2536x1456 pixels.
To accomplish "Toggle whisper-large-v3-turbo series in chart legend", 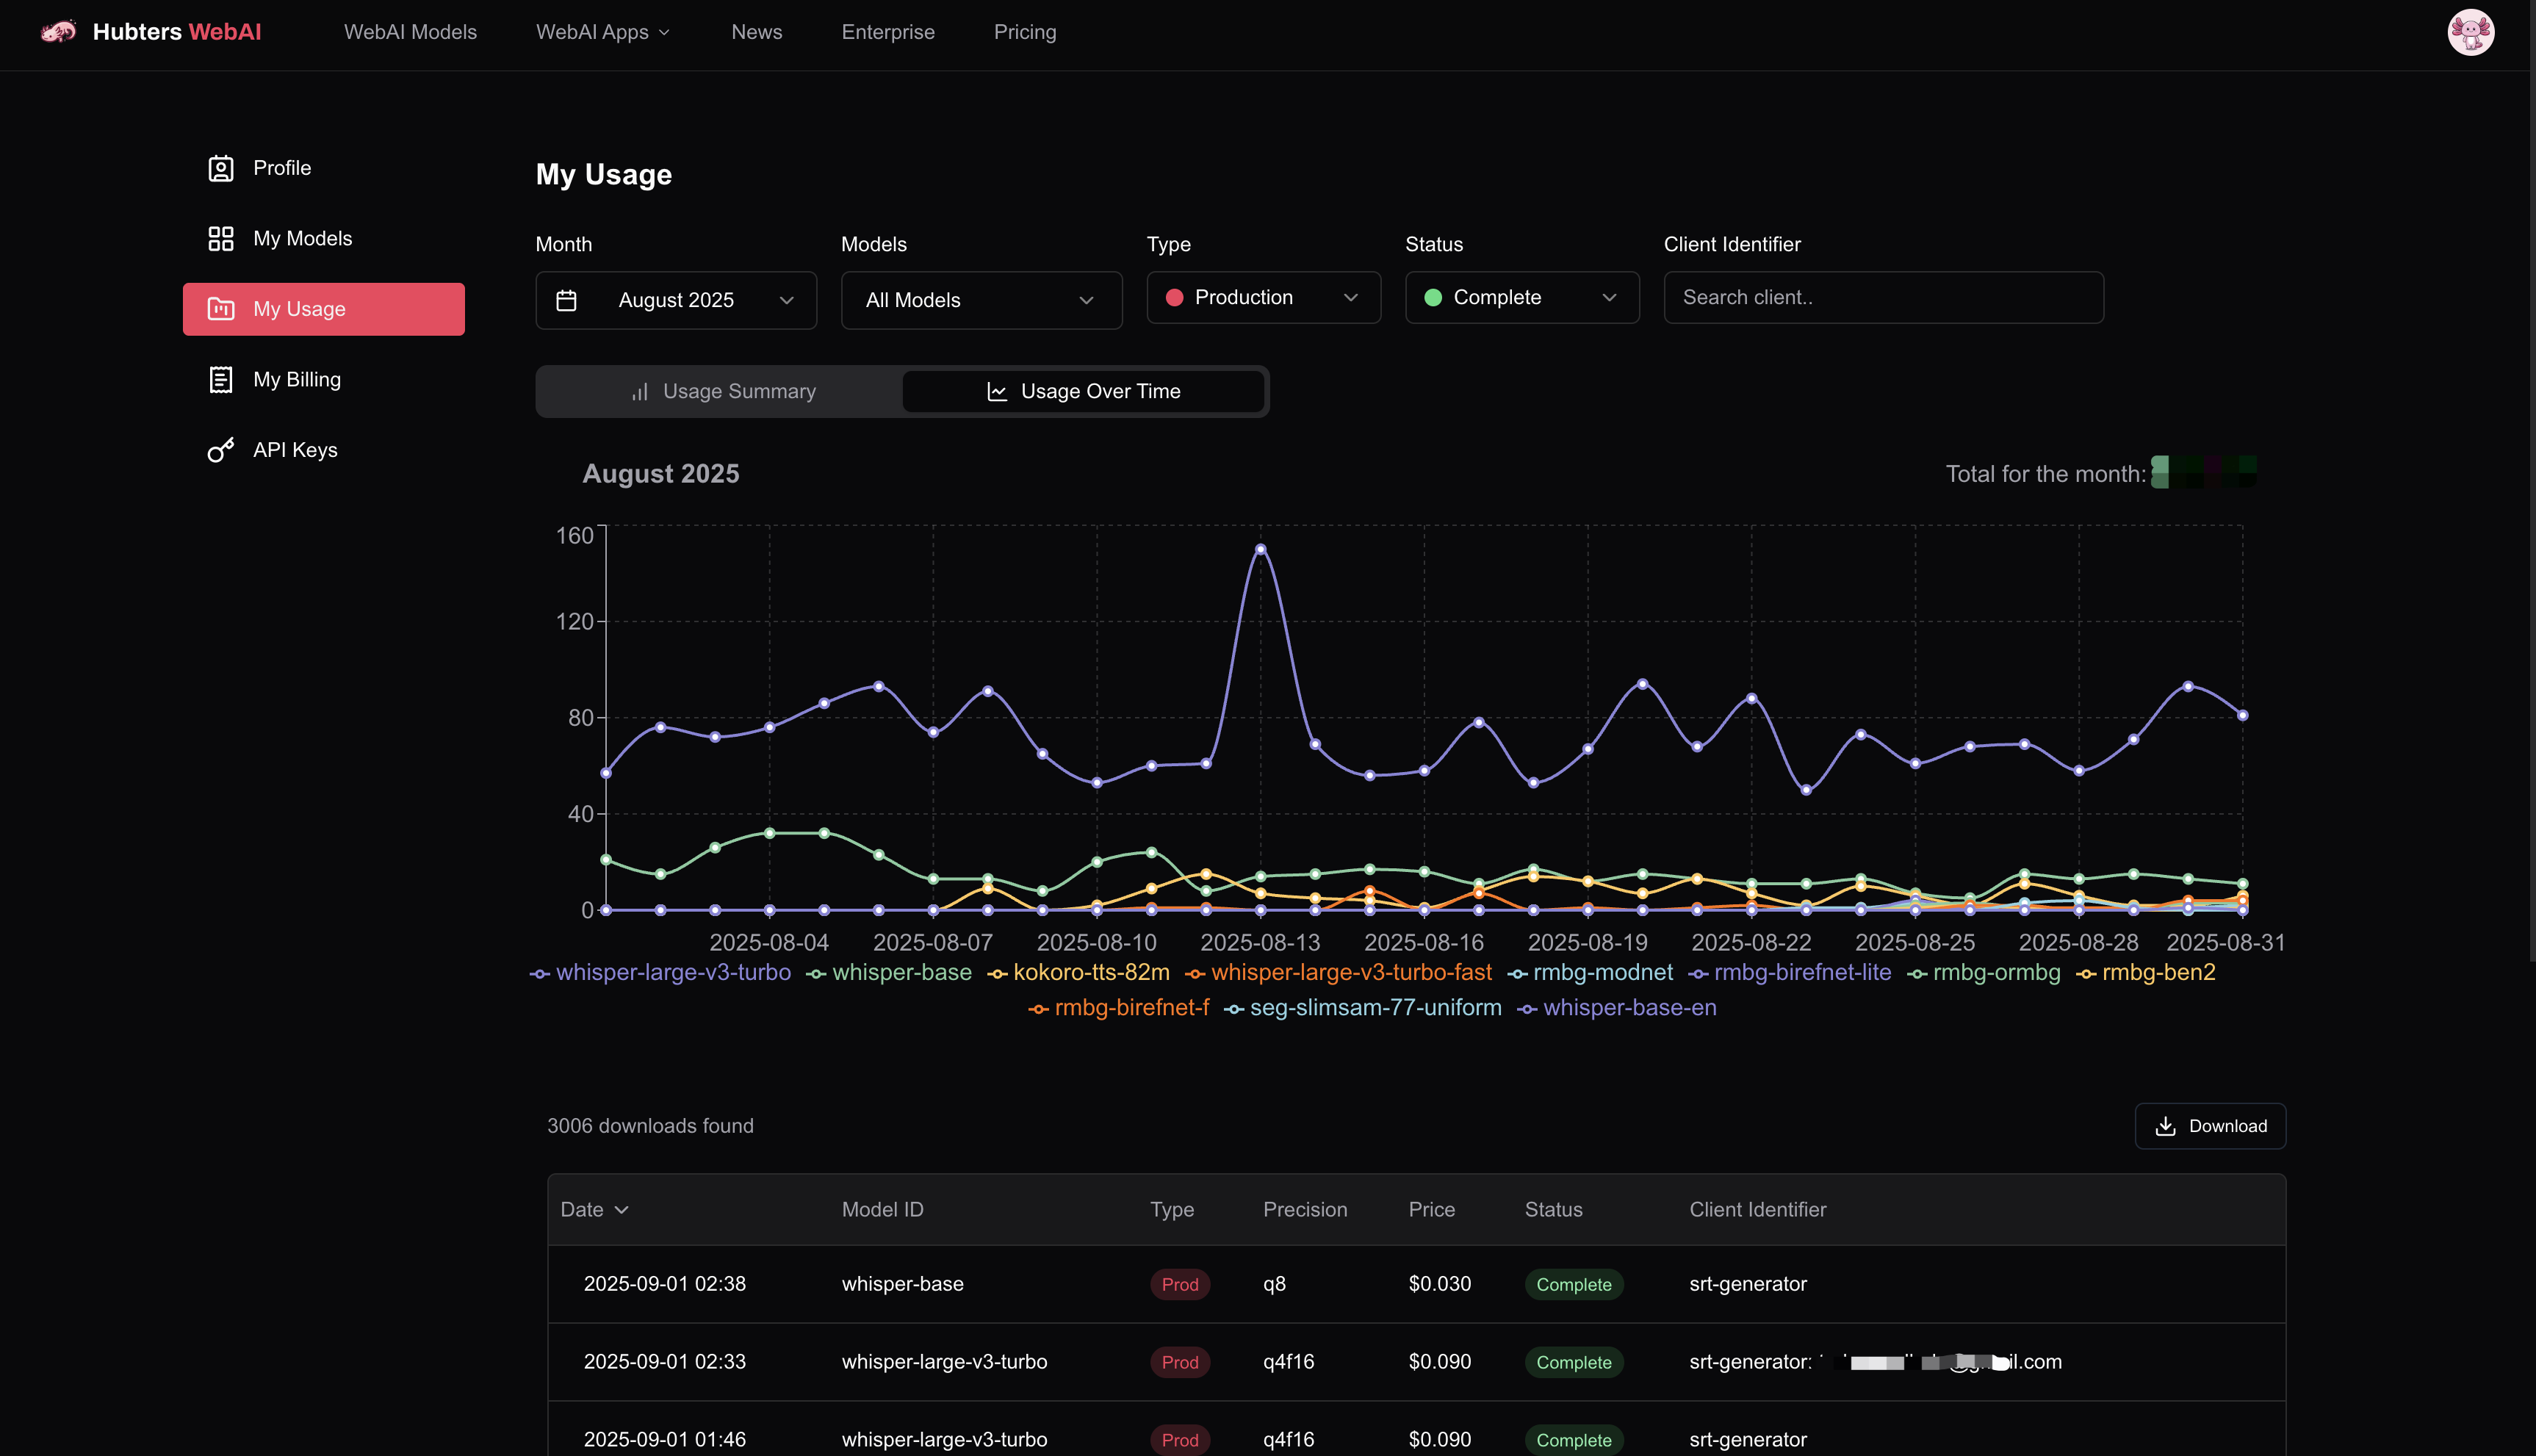I will click(x=661, y=973).
